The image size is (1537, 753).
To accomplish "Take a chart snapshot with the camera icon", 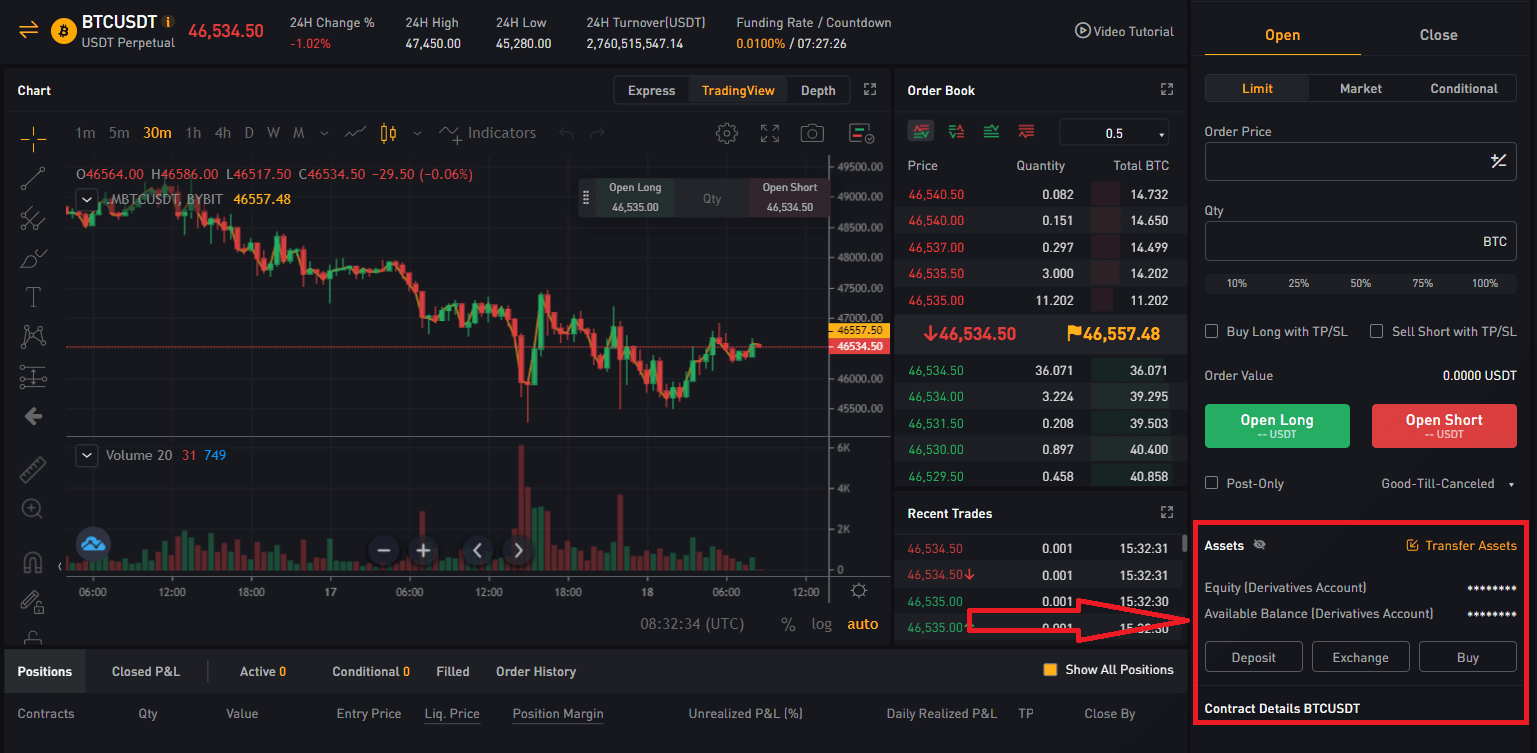I will tap(812, 132).
